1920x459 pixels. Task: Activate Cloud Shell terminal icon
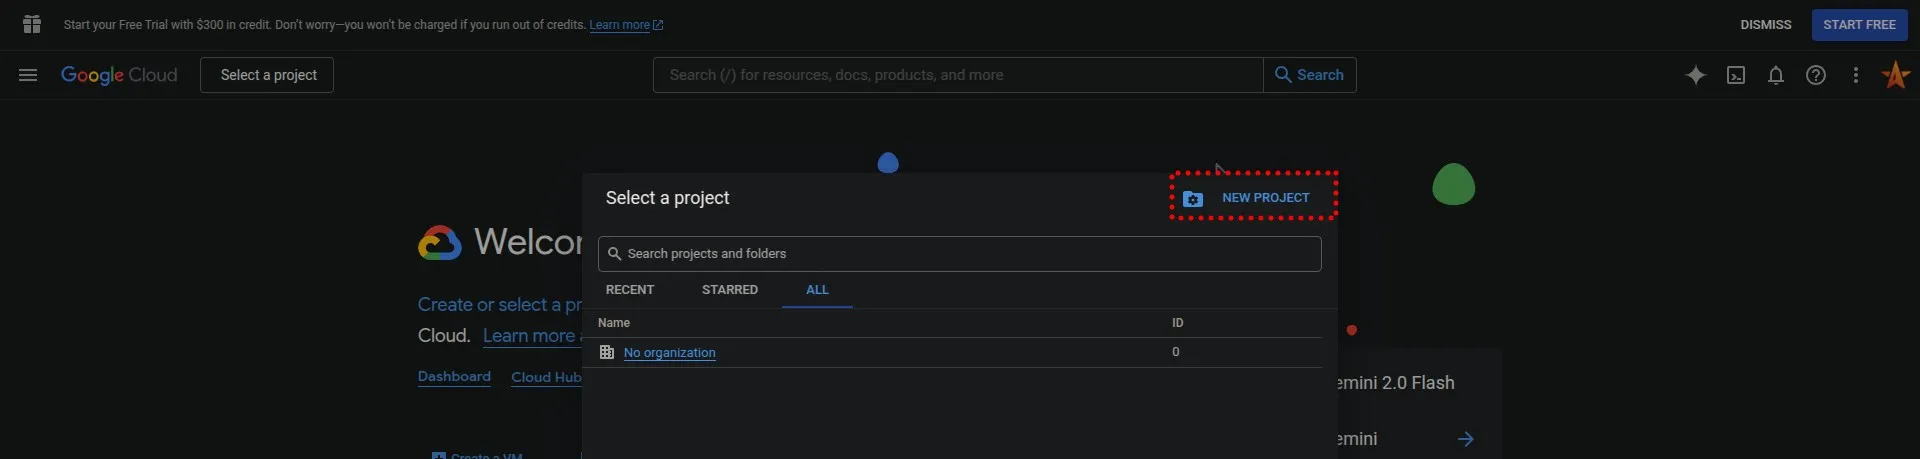pyautogui.click(x=1736, y=75)
